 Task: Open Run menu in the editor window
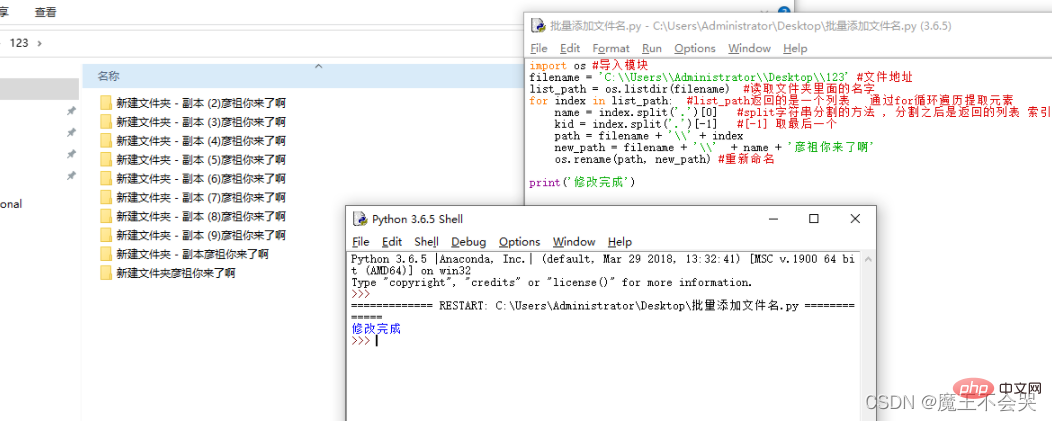[651, 48]
